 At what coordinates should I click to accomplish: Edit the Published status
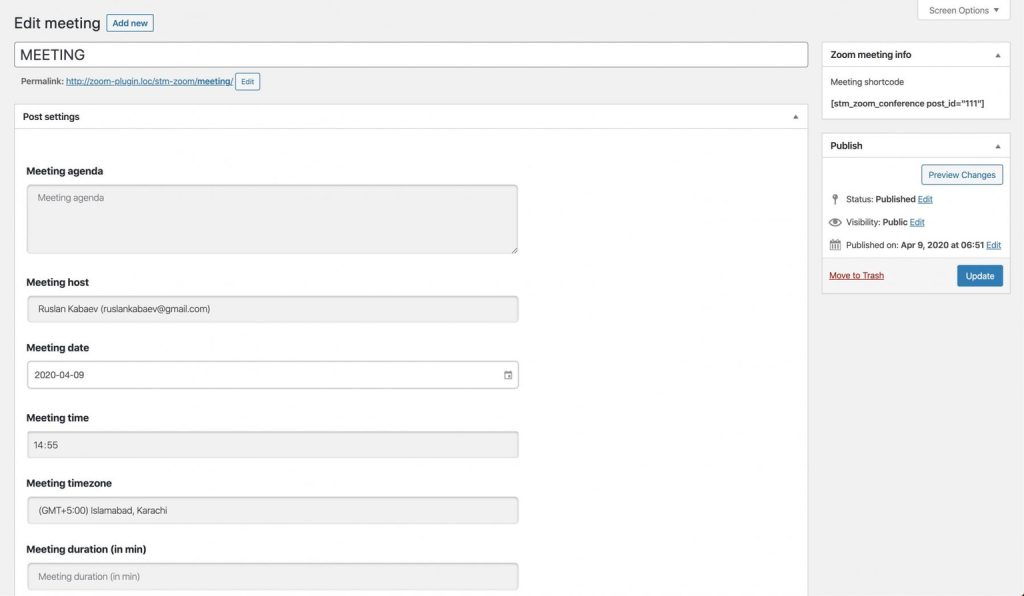[925, 199]
